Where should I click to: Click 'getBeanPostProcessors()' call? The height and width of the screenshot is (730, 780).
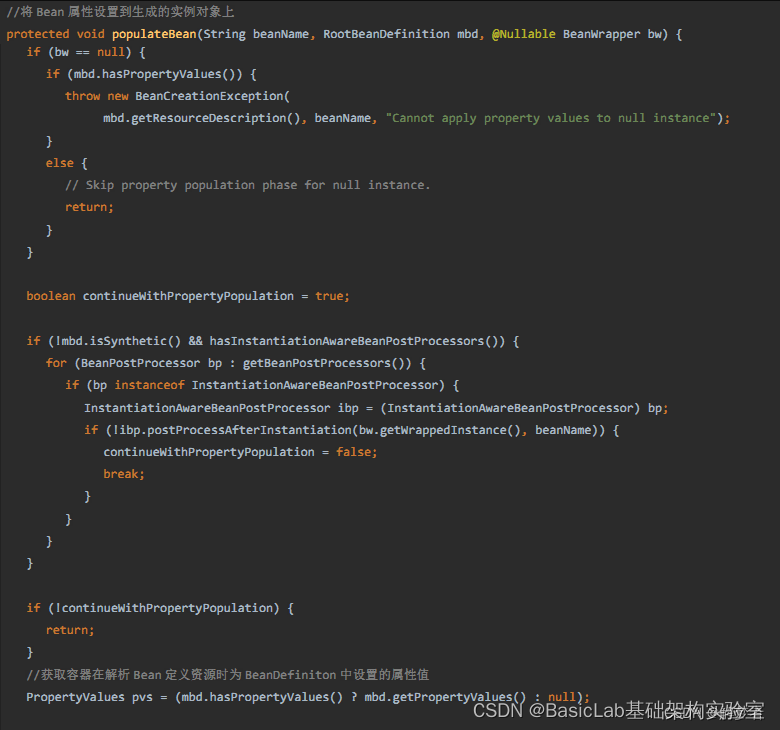point(323,363)
